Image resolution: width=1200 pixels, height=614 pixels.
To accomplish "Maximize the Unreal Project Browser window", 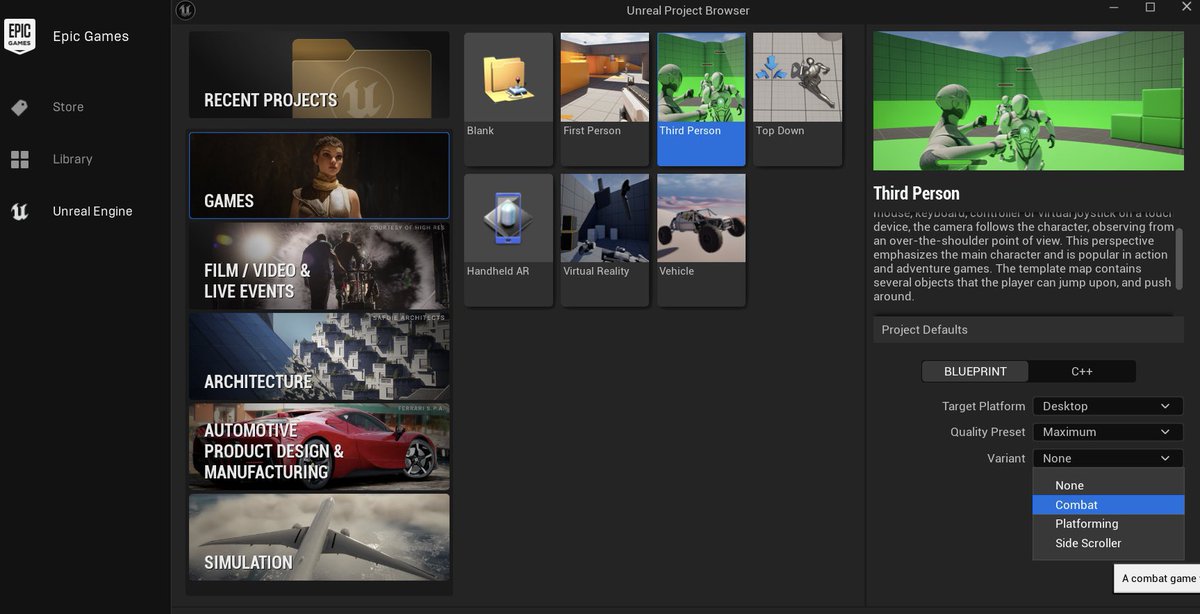I will [x=1150, y=8].
